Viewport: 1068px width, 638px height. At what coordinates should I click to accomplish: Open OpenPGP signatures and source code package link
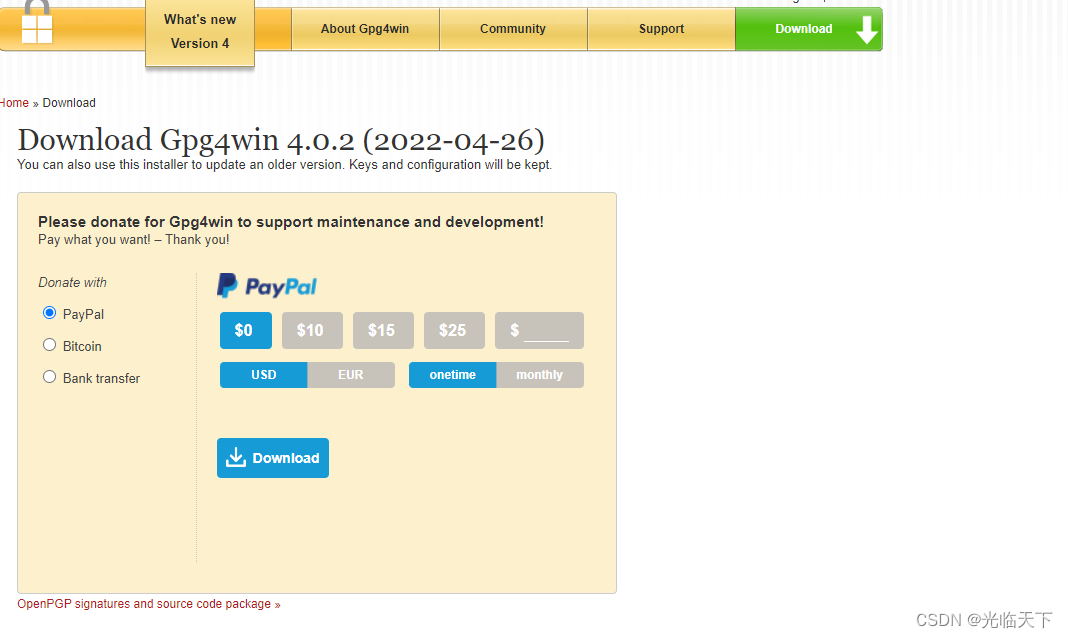(148, 604)
